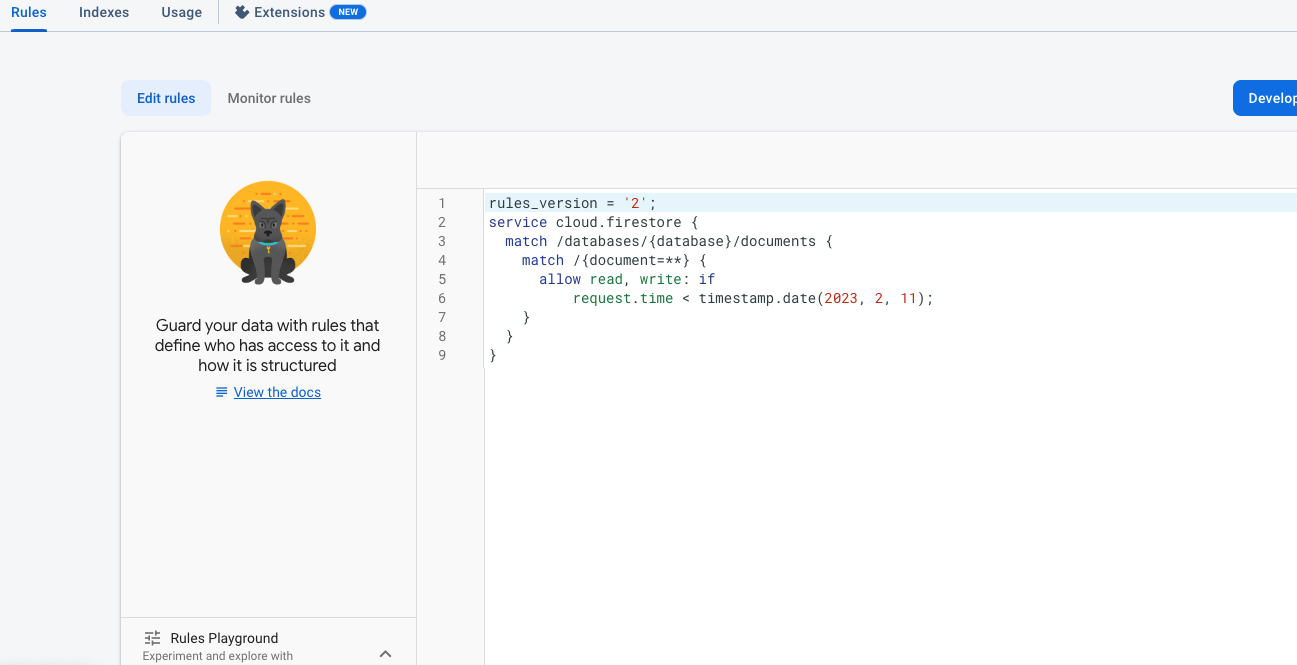Open the View the docs link

(277, 393)
